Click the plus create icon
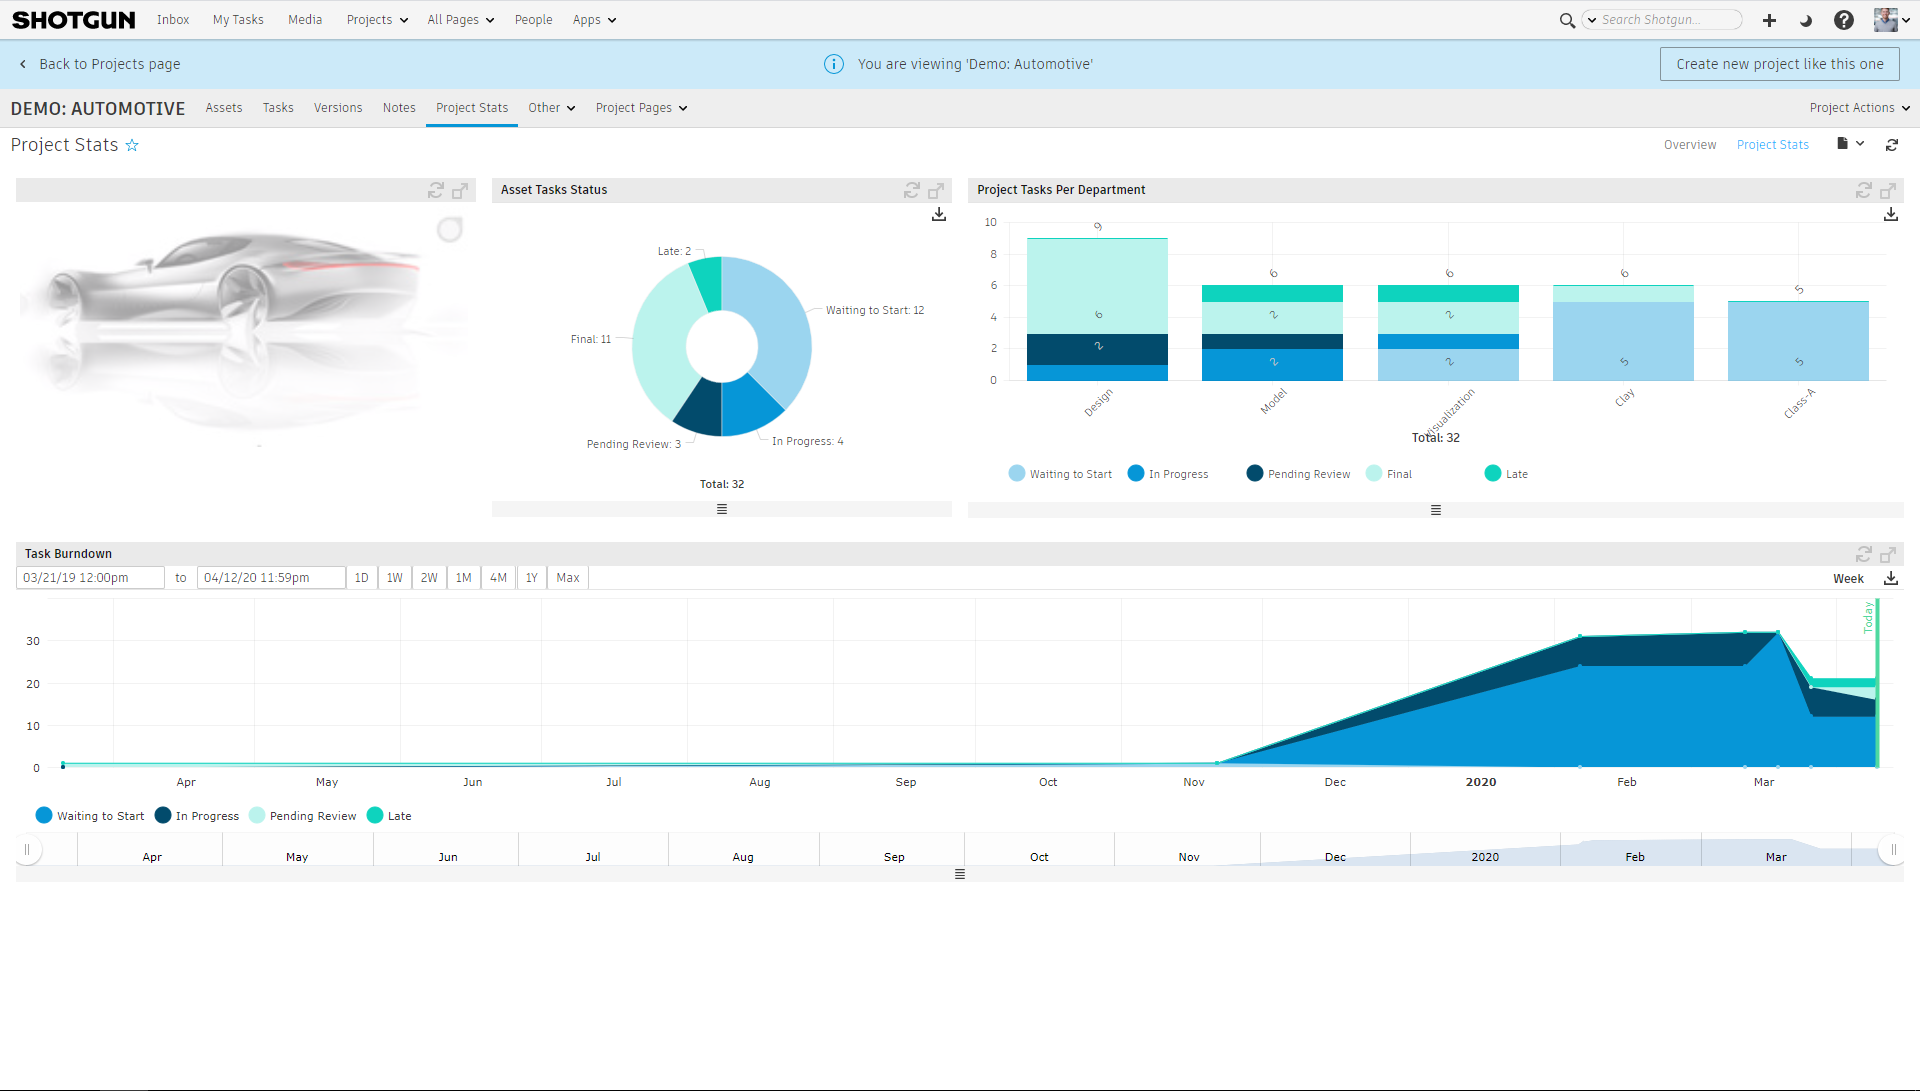 (x=1769, y=20)
